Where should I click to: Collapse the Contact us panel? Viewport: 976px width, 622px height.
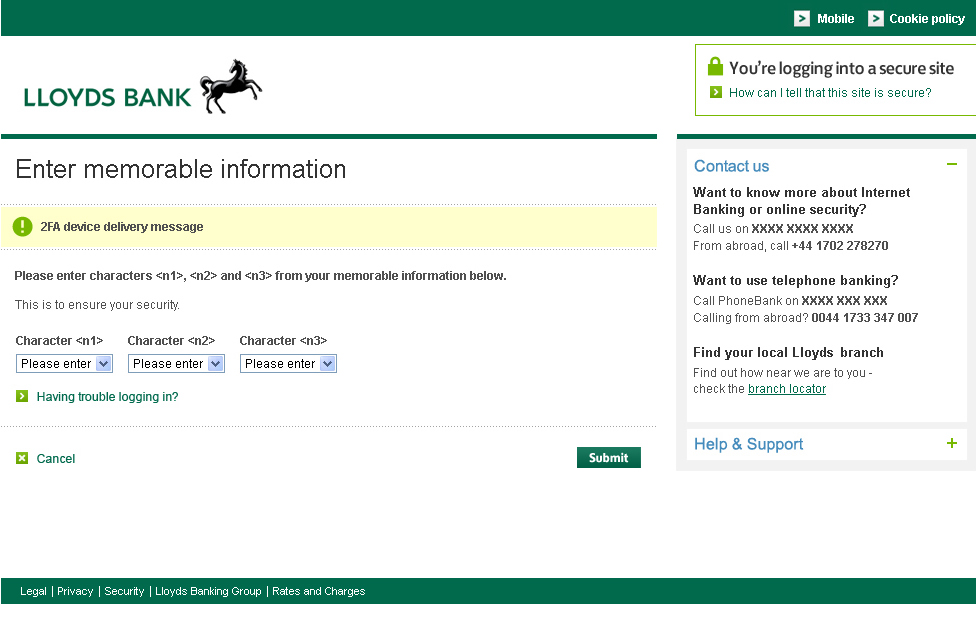(952, 165)
